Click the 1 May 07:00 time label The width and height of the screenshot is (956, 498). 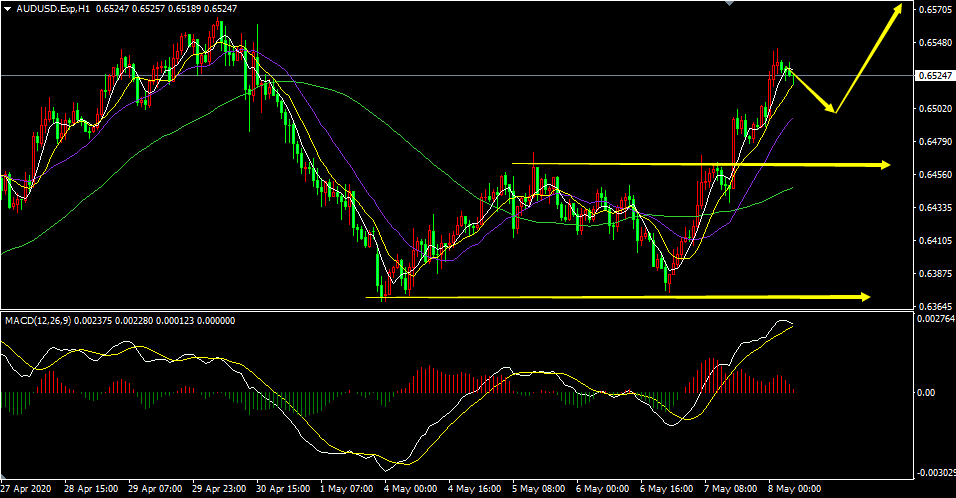(x=348, y=489)
